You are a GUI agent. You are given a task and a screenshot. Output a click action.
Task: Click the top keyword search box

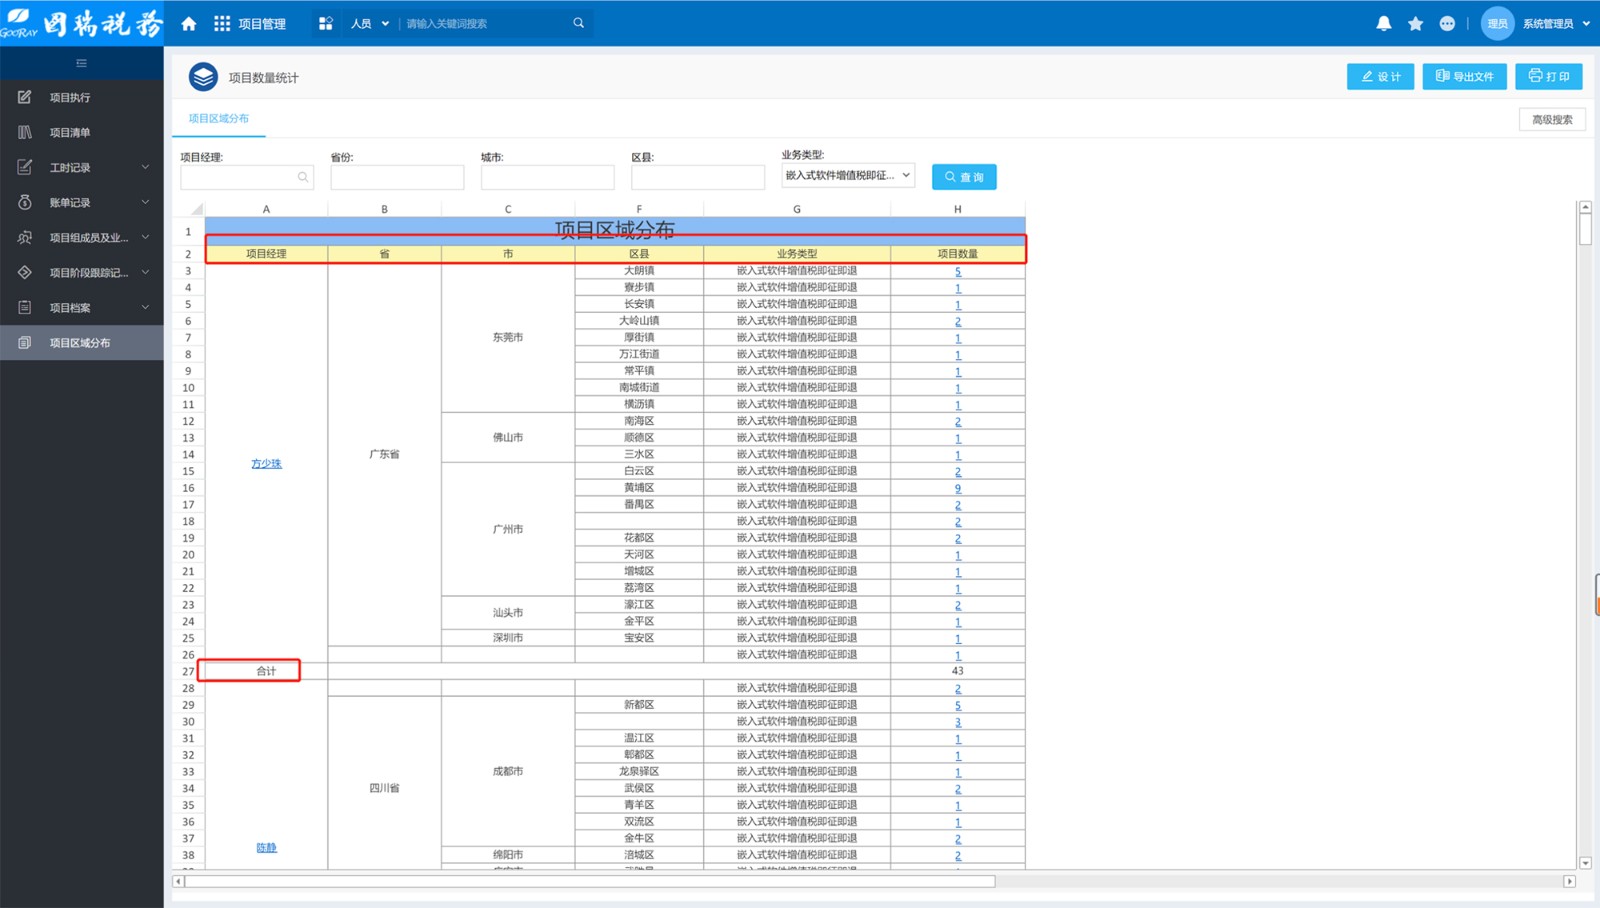486,23
